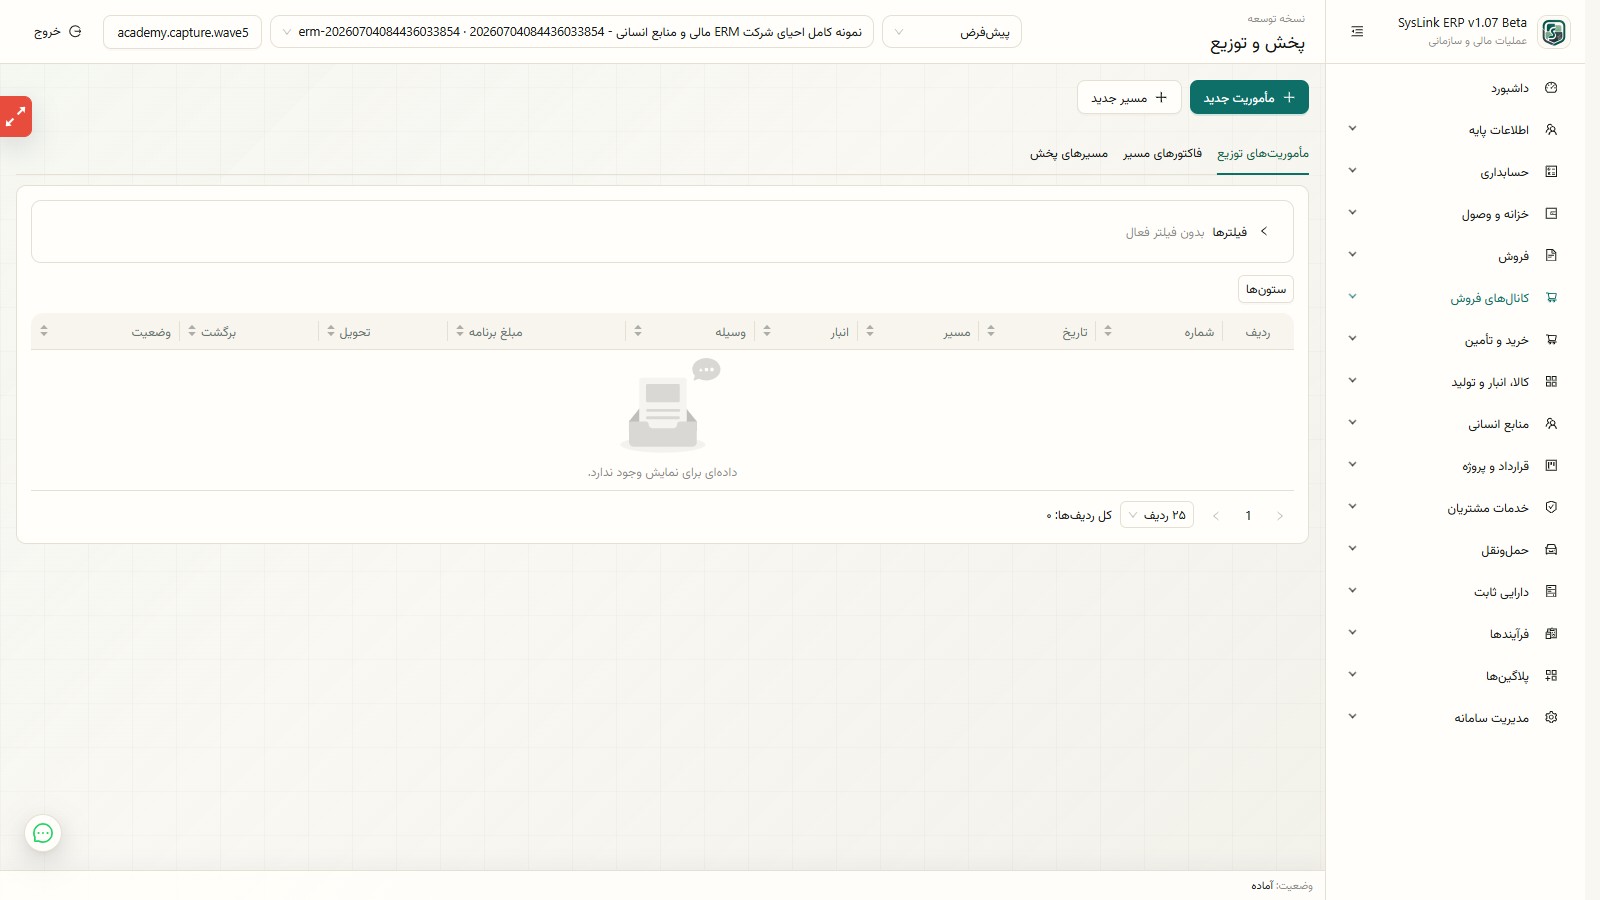The width and height of the screenshot is (1600, 900).
Task: Click the red fullscreen expand icon
Action: click(16, 117)
